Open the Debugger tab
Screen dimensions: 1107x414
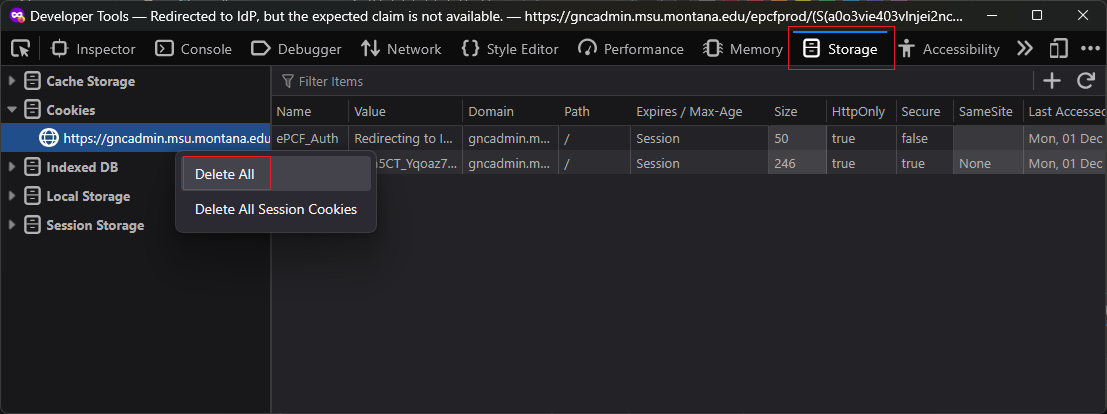296,49
